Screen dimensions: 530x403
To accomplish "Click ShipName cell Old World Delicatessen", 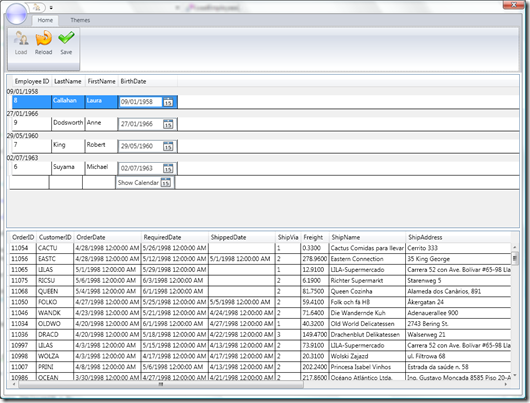I will (x=367, y=324).
